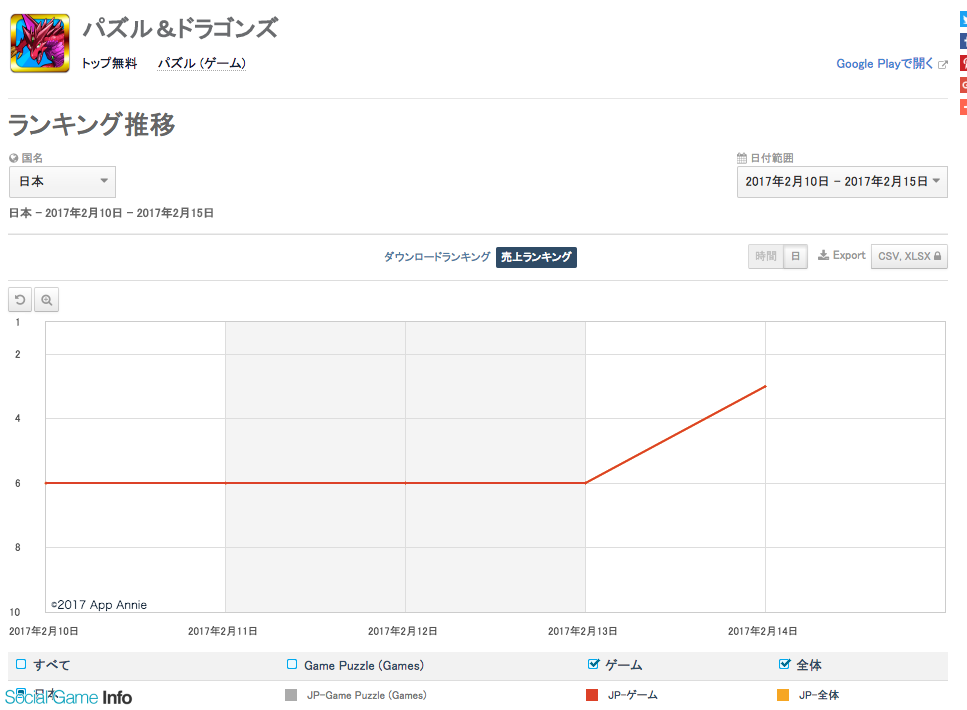Screen dimensions: 967x710
Task: Click the x-axis label 2017年2月13日
Action: tap(583, 631)
